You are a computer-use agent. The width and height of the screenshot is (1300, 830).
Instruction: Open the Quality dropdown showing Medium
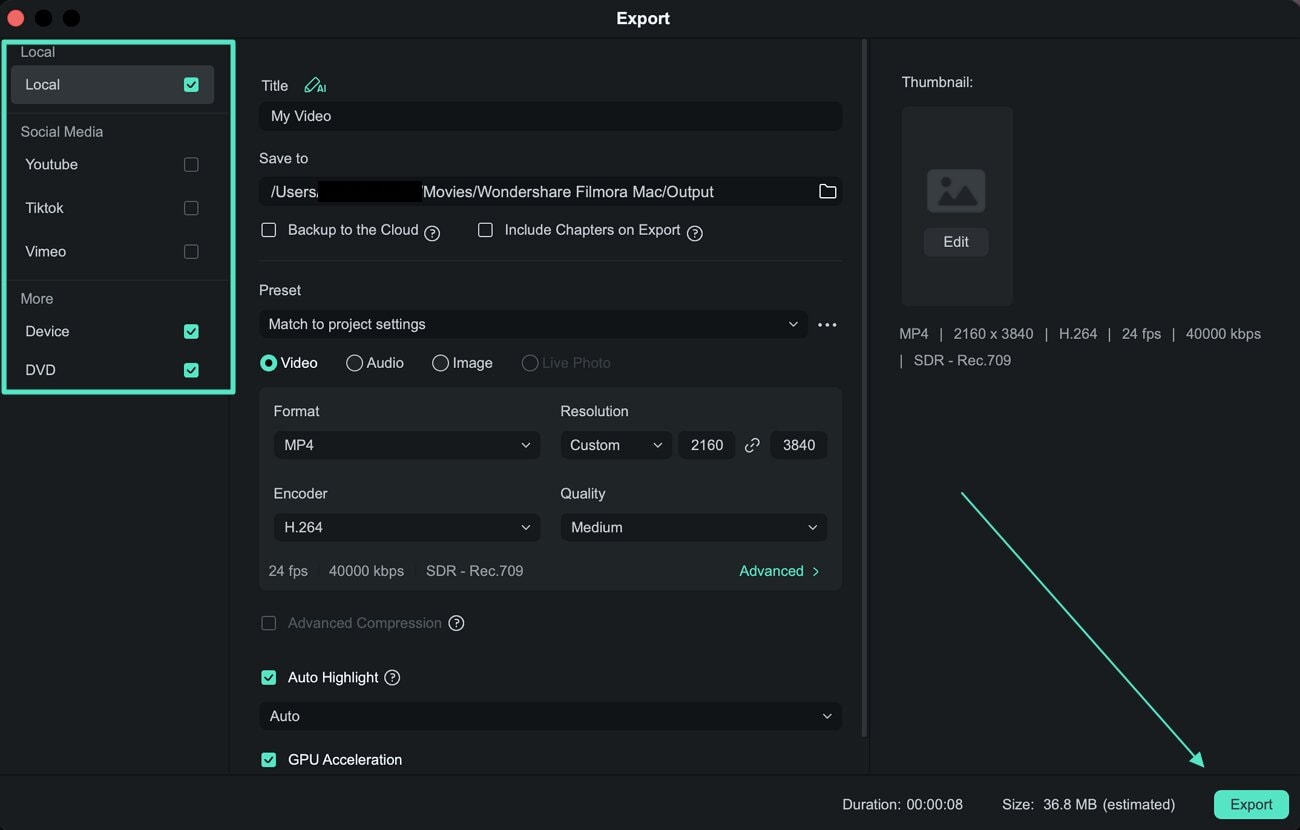[694, 527]
